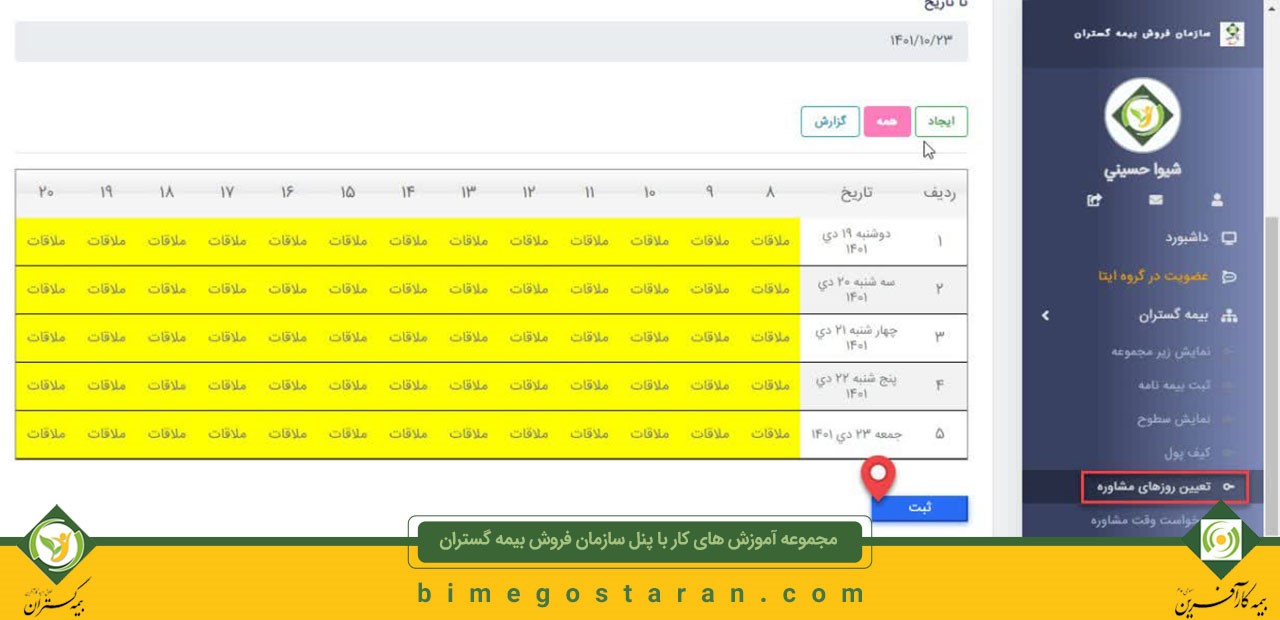This screenshot has height=620, width=1280.
Task: Toggle the hour 9 ملاقات slot for سه شنبه ۲۰ دی
Action: coord(709,289)
